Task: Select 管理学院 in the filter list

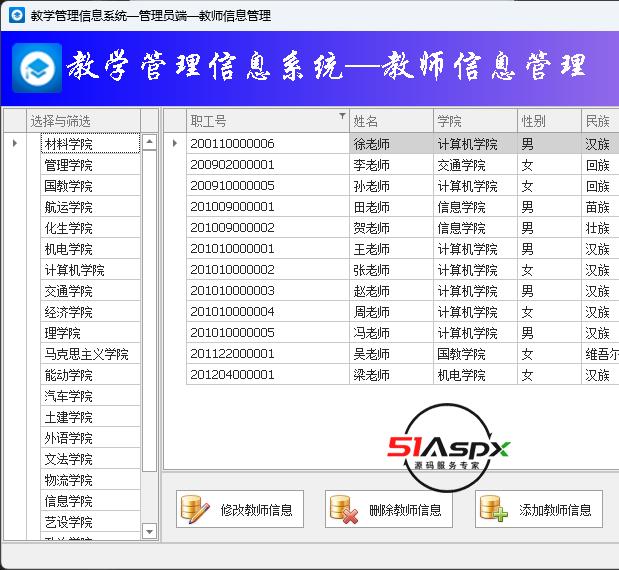Action: [90, 165]
